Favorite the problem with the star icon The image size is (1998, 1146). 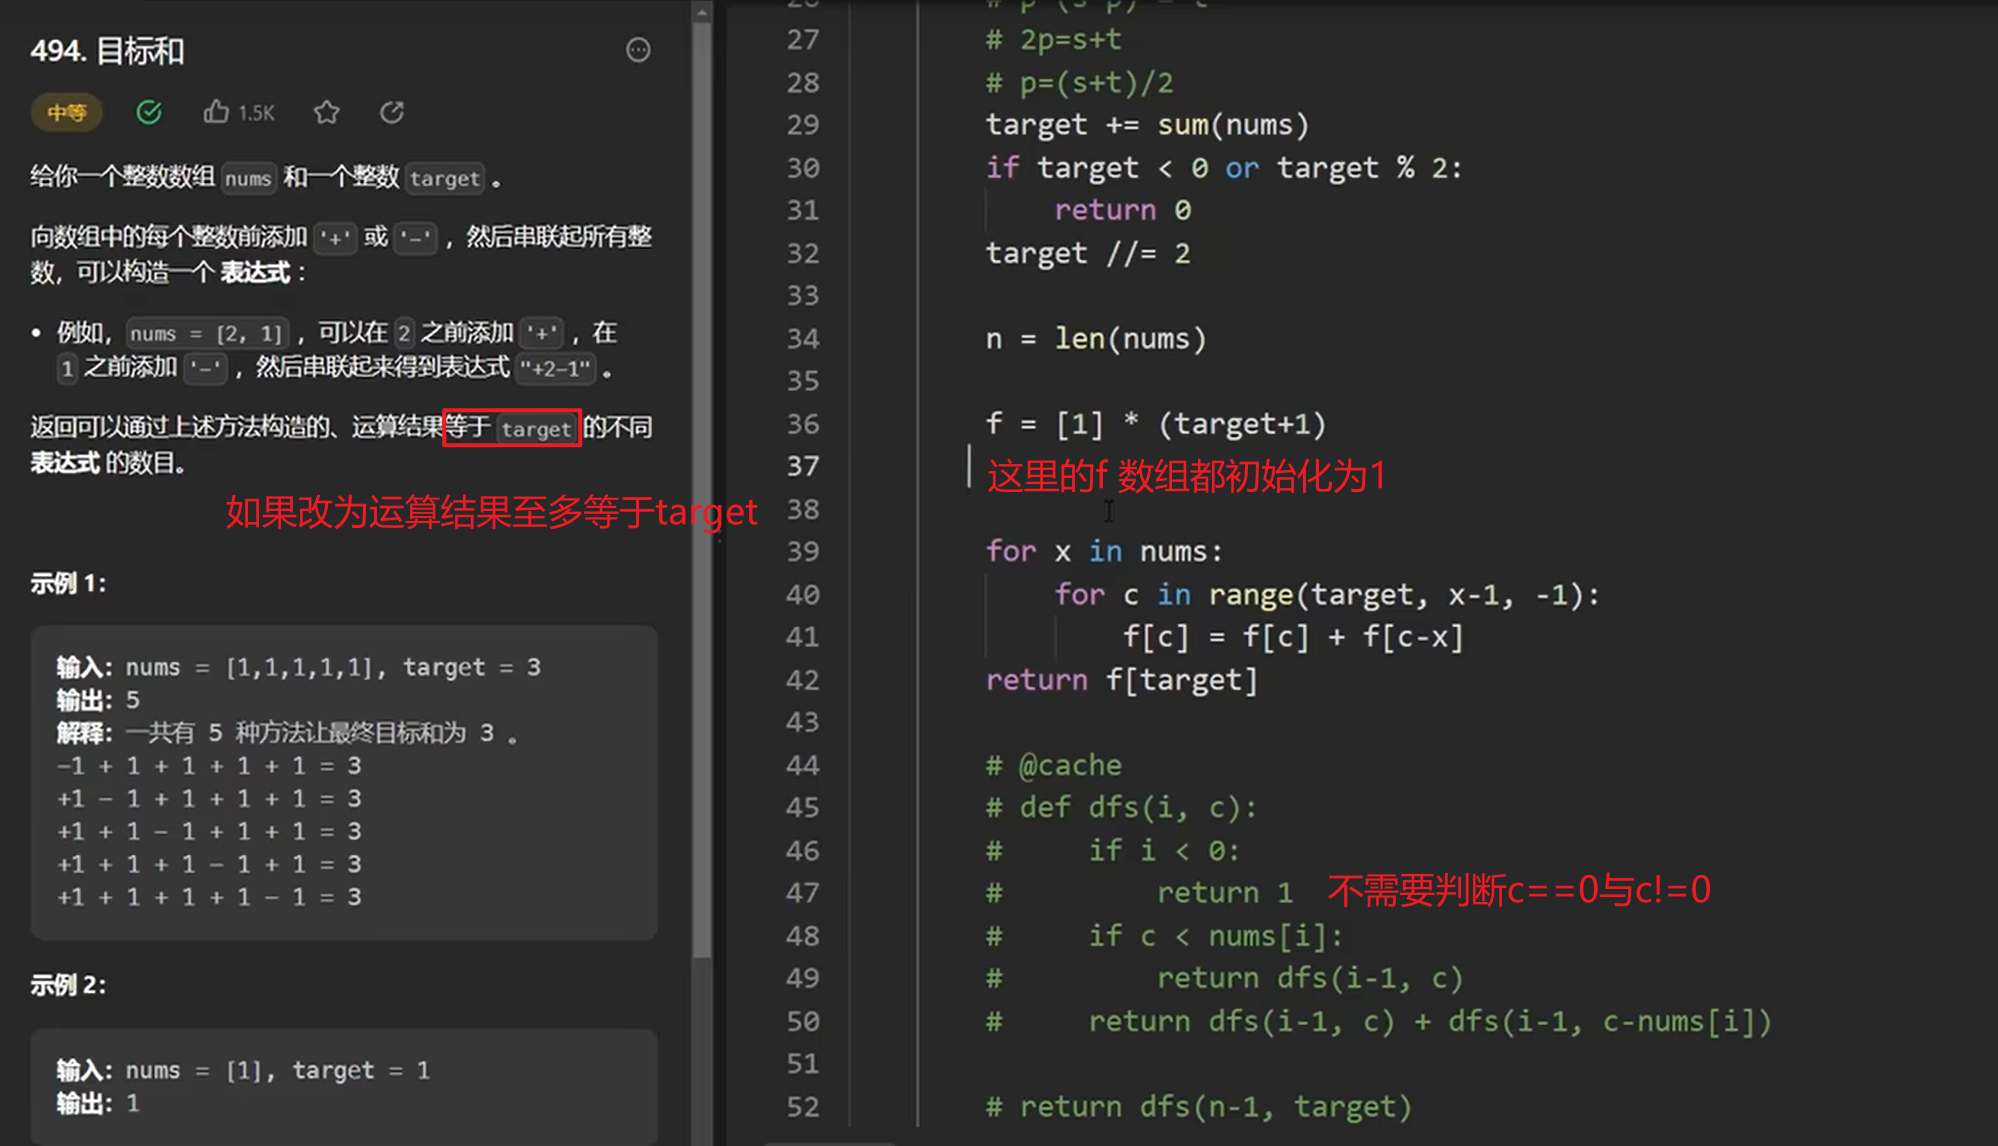pyautogui.click(x=326, y=112)
